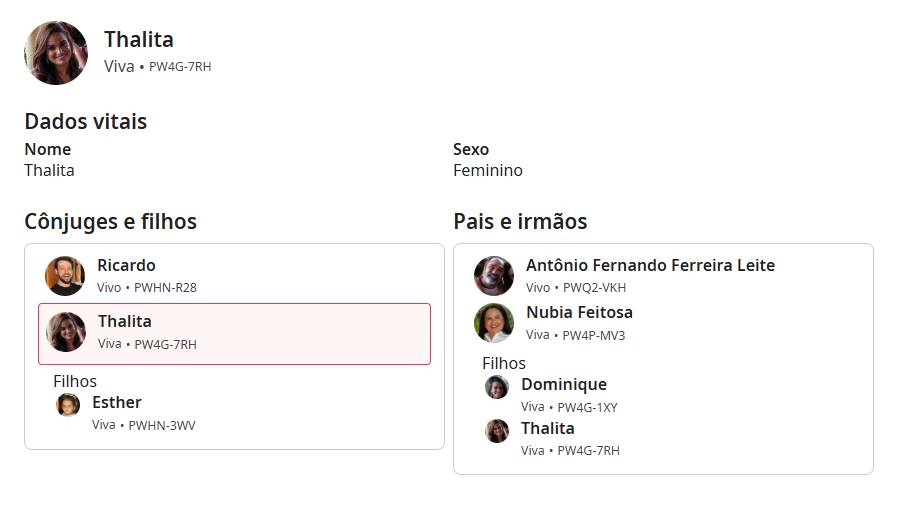Click Ricardo's ID PWHN-R28
Screen dimensions: 899x523
tap(165, 288)
